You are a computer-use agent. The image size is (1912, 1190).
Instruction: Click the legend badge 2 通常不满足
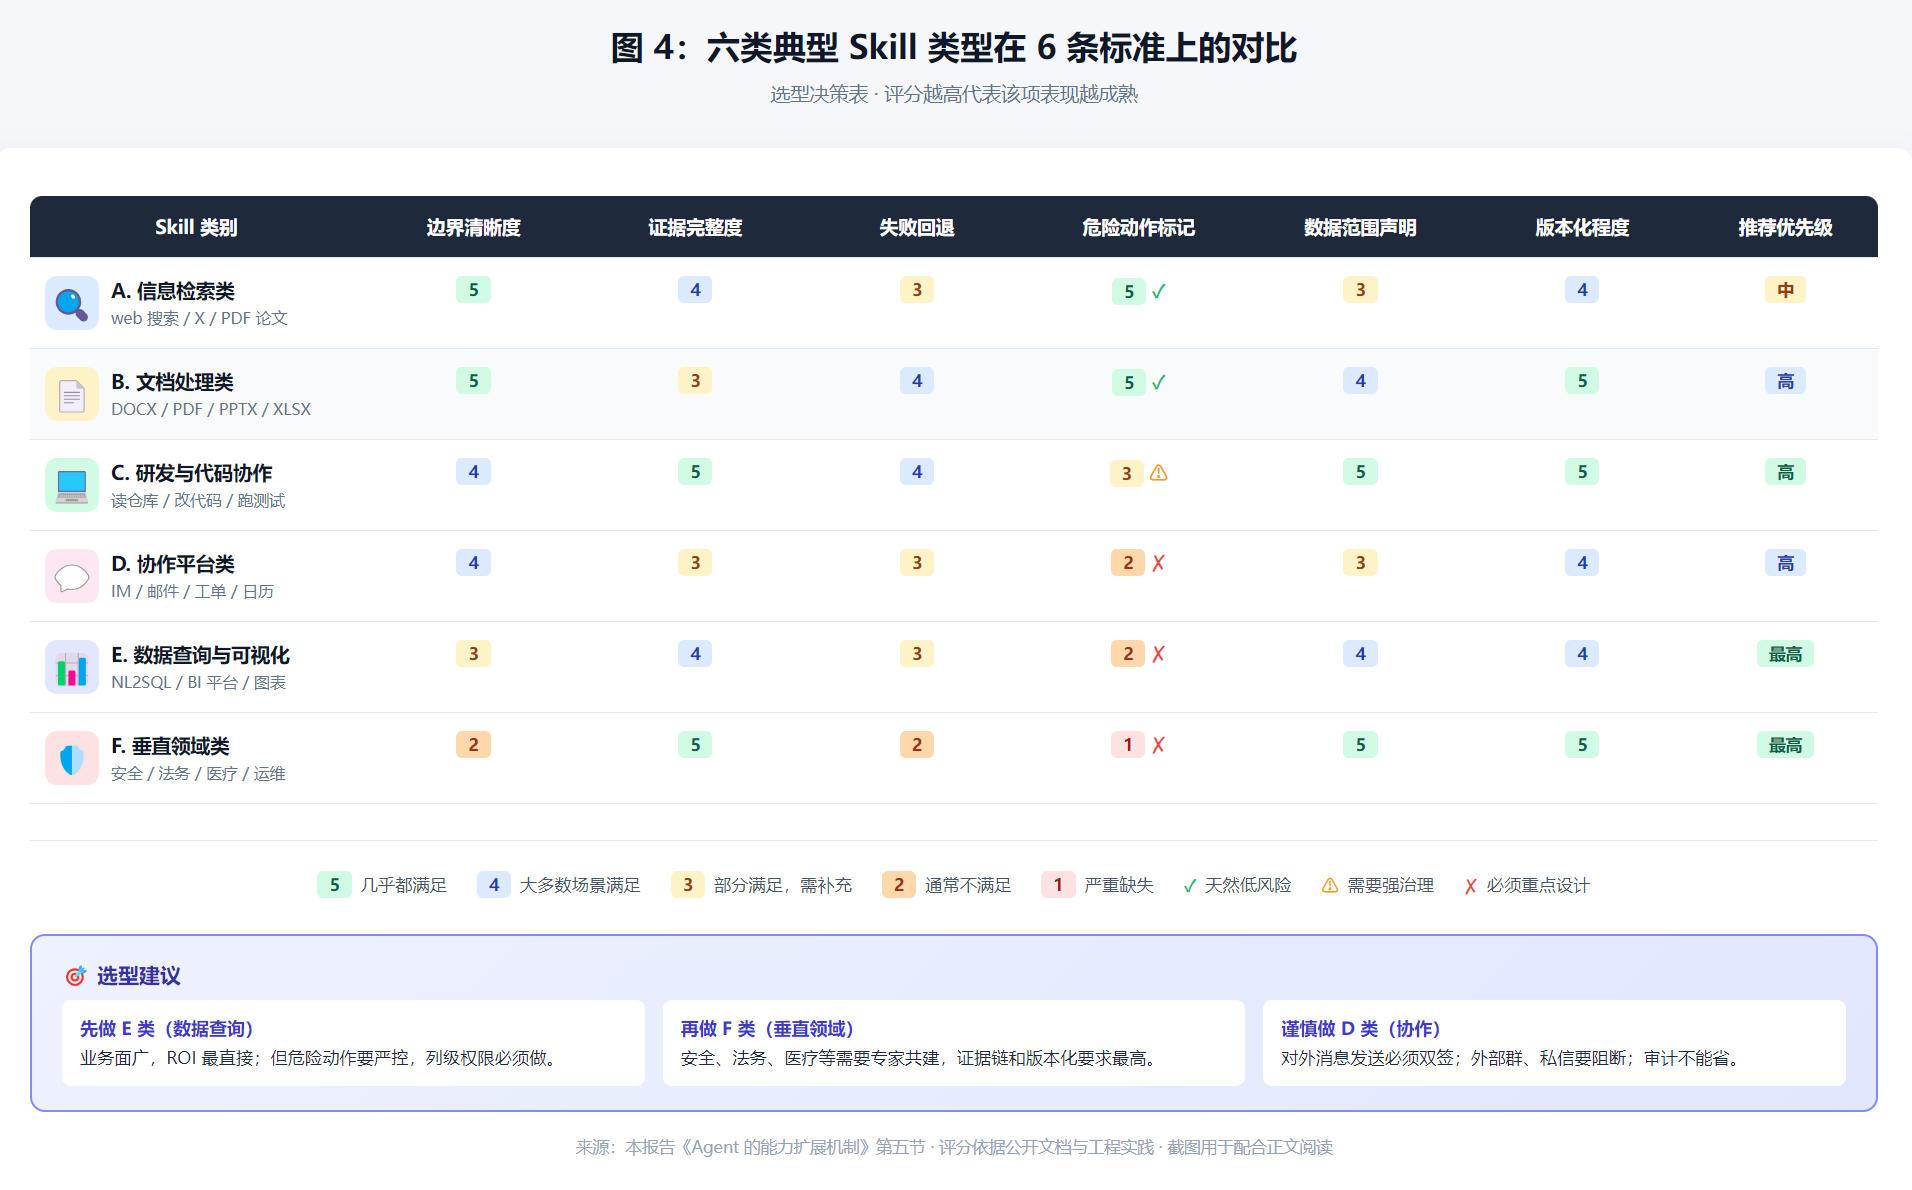(x=899, y=885)
